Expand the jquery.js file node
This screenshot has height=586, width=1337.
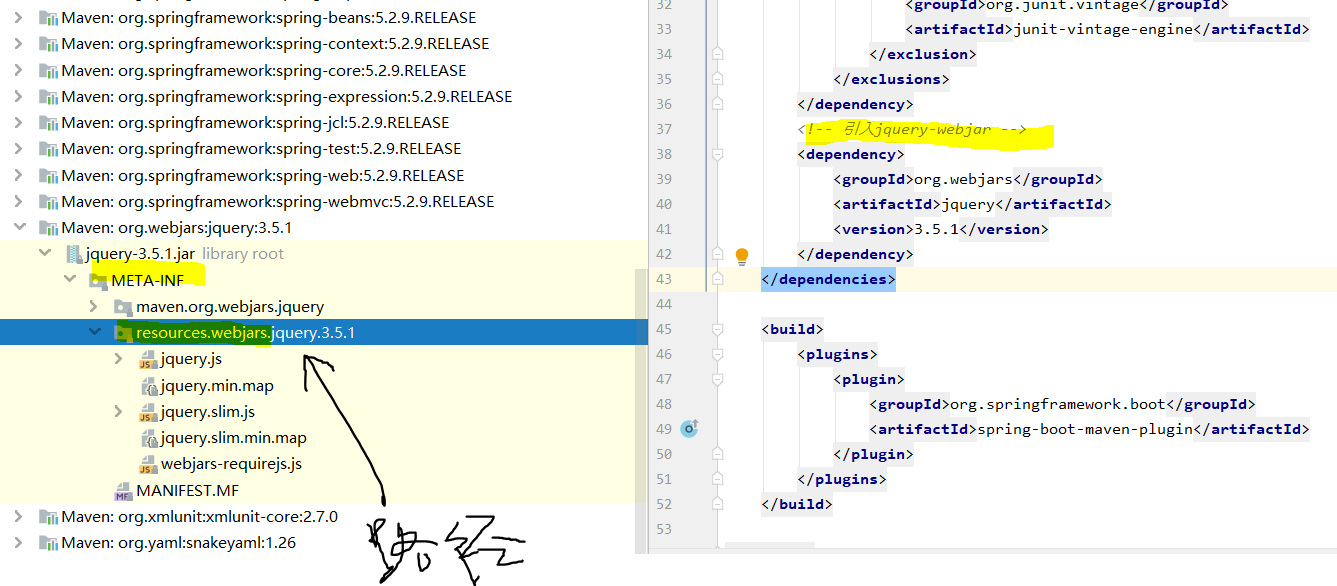pyautogui.click(x=119, y=358)
